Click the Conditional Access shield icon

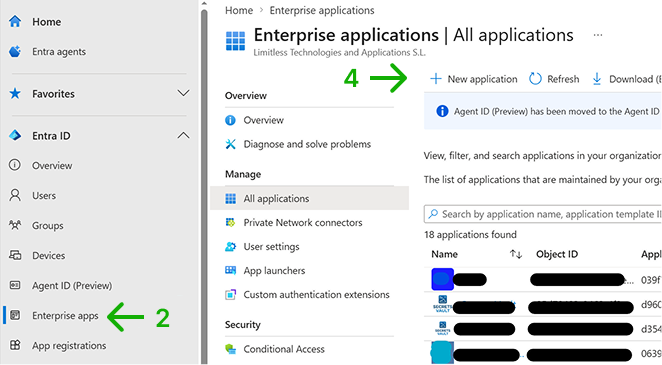[231, 349]
